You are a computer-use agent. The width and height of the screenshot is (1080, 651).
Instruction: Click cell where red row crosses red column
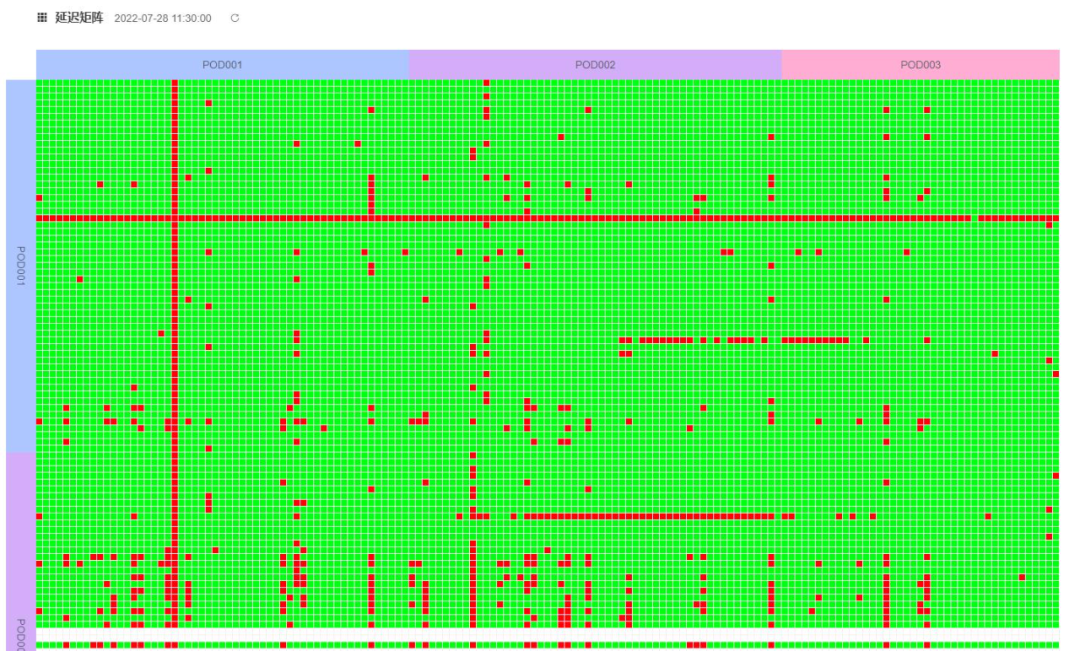point(174,218)
